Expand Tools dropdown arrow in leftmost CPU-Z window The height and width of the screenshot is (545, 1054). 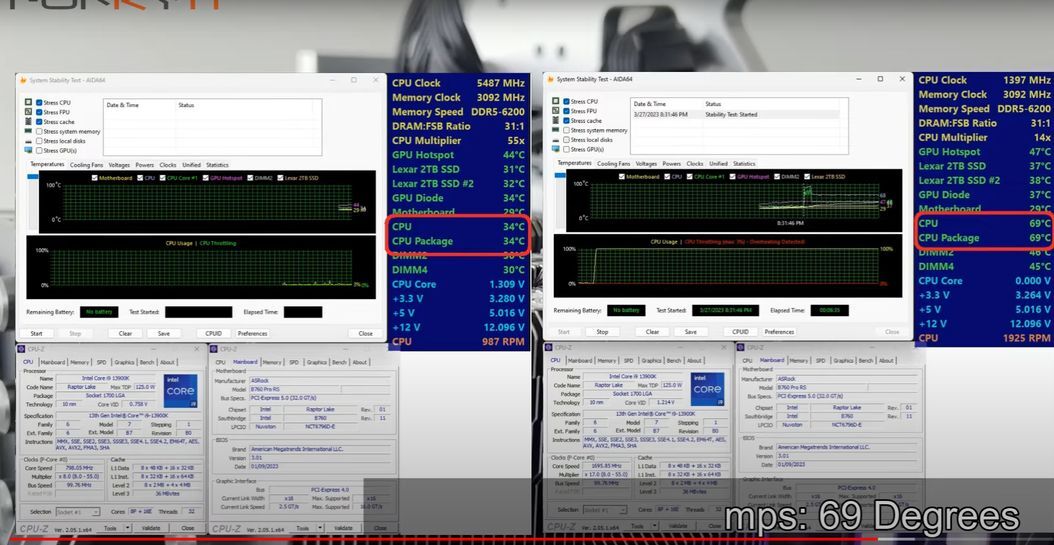coord(125,528)
